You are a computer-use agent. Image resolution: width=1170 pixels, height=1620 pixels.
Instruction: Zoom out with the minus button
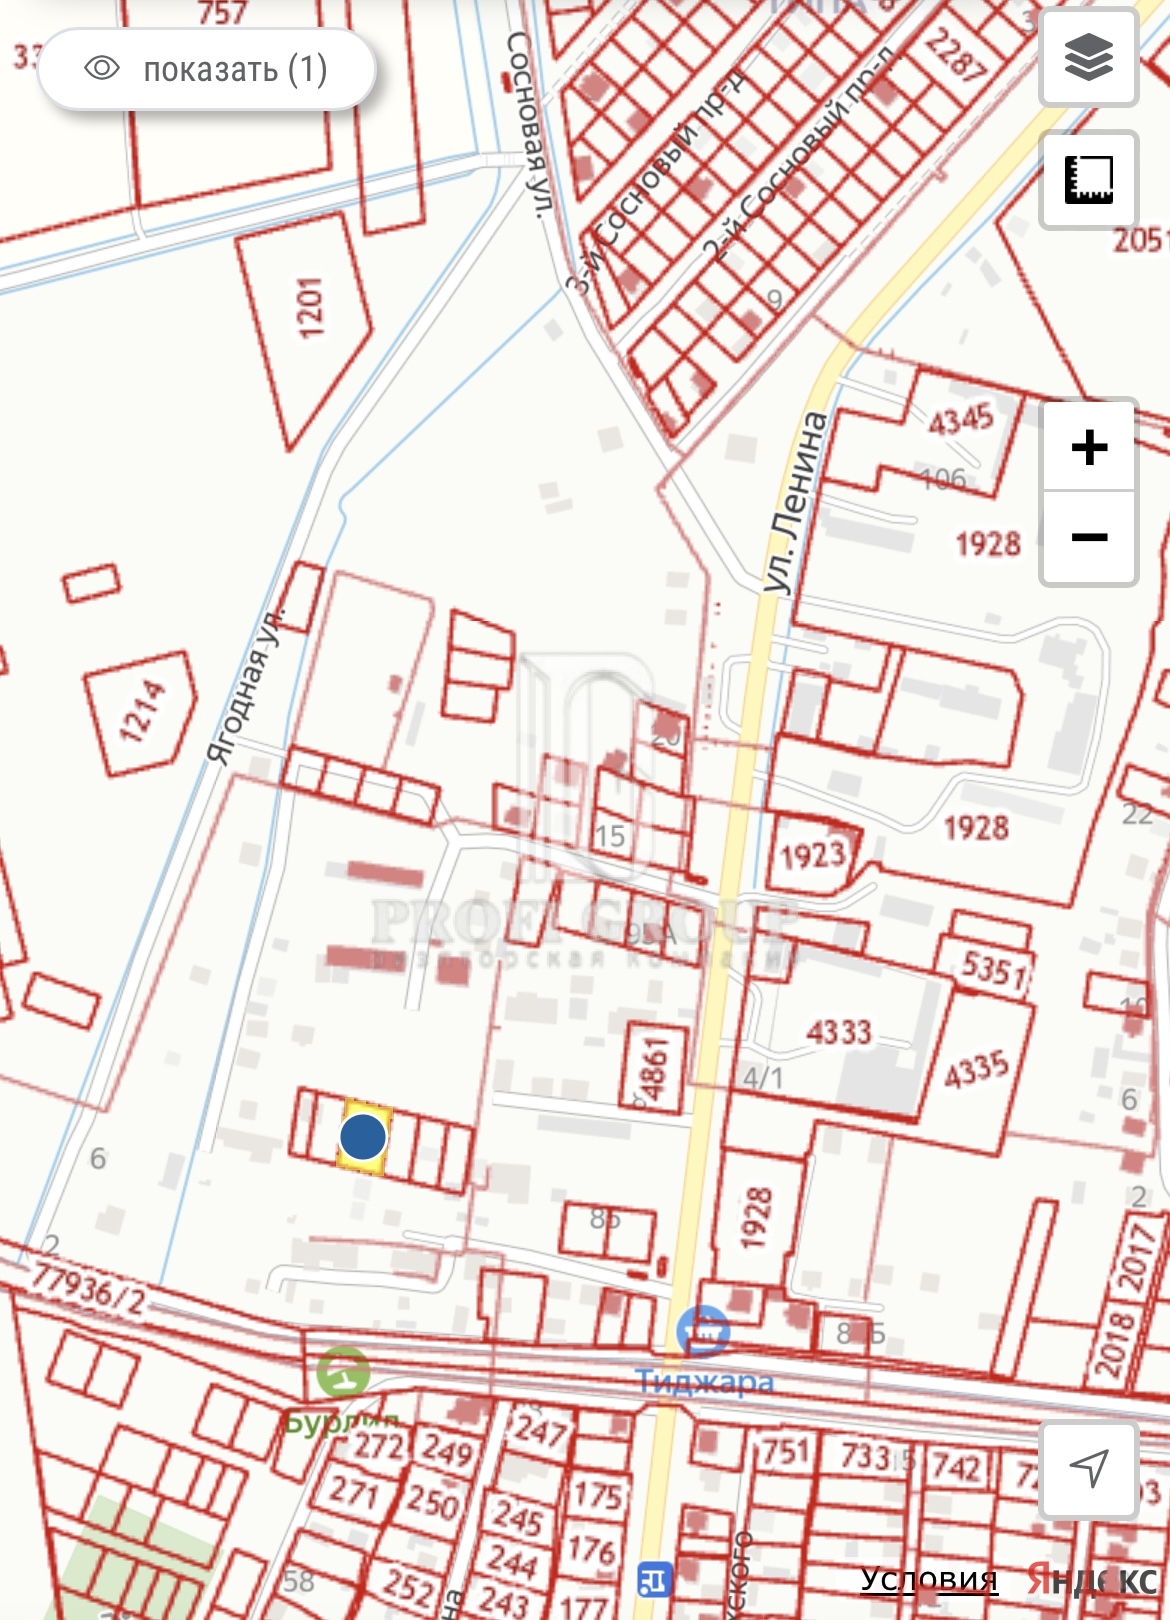(x=1089, y=537)
